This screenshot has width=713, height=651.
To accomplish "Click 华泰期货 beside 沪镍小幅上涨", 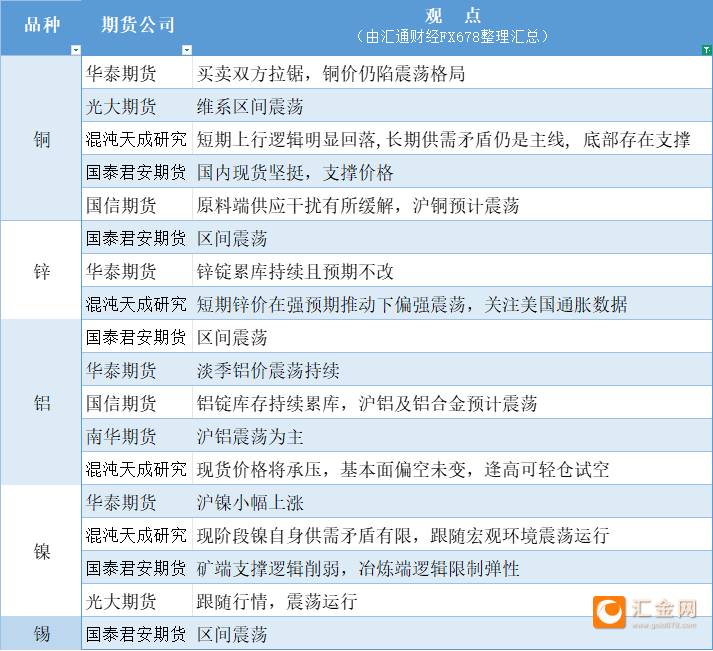I will click(x=137, y=501).
